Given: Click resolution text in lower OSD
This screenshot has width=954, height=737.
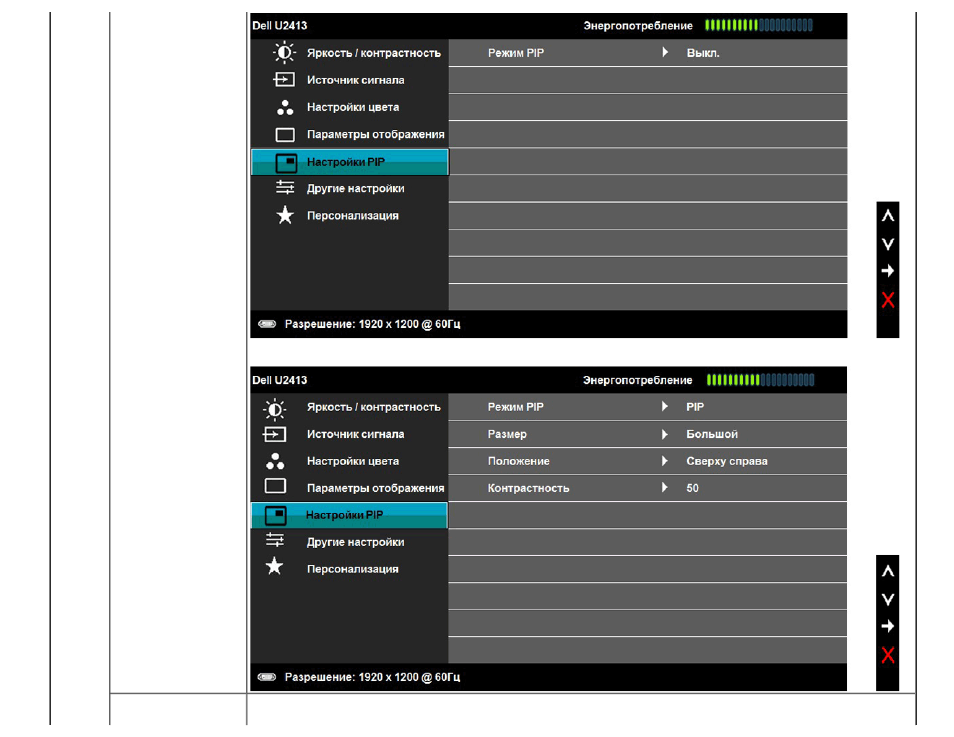Looking at the screenshot, I should tap(372, 677).
